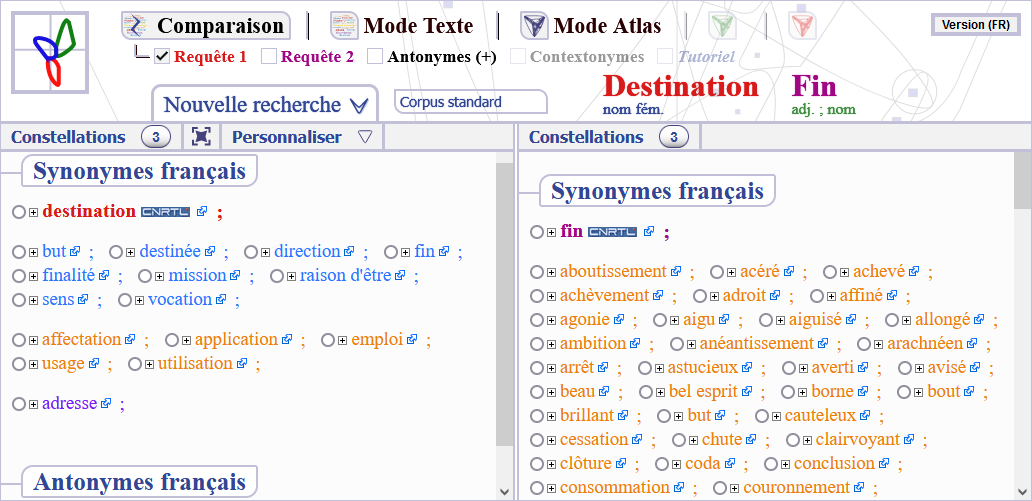Select radio button next to adresse
1032x501 pixels.
coord(18,404)
